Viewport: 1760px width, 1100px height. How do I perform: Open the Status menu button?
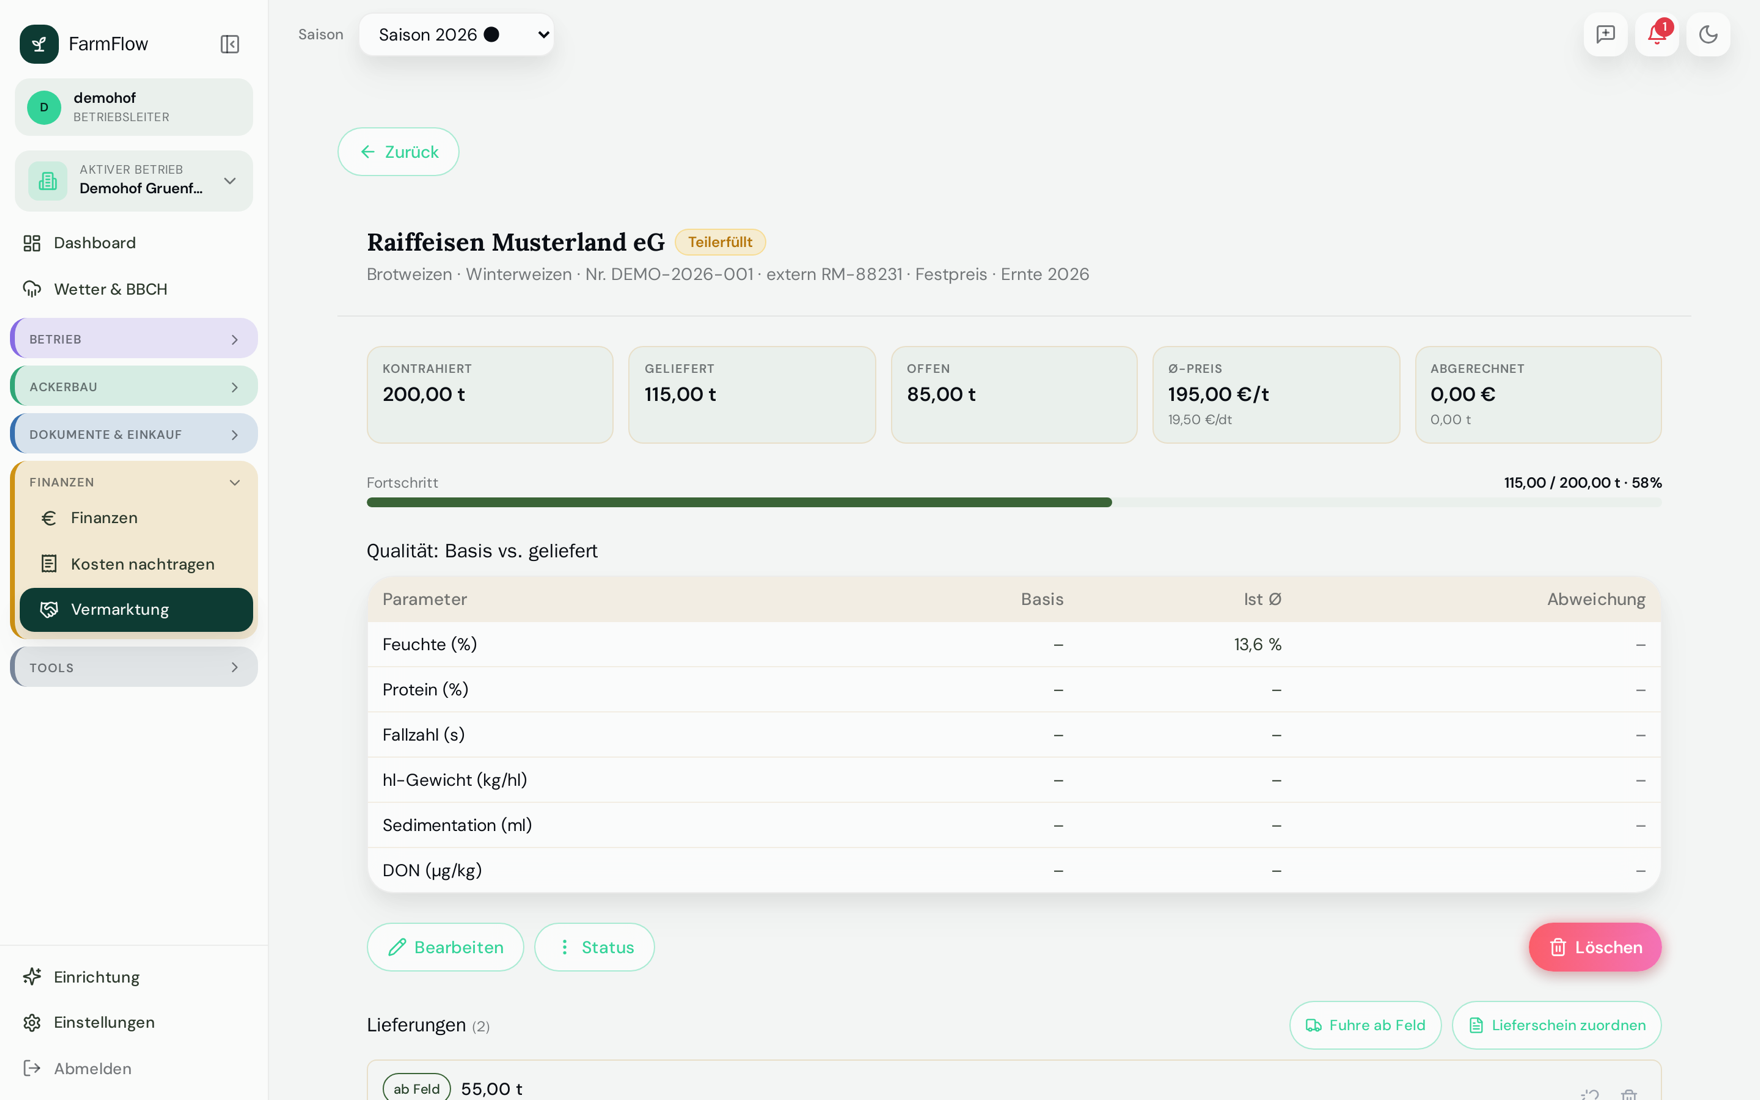(594, 947)
